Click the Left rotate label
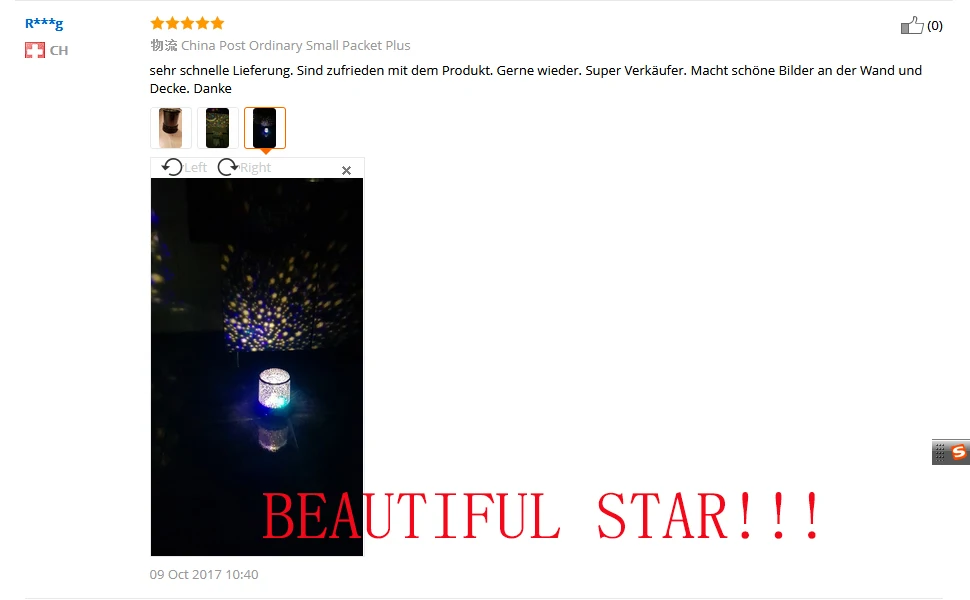 tap(195, 168)
